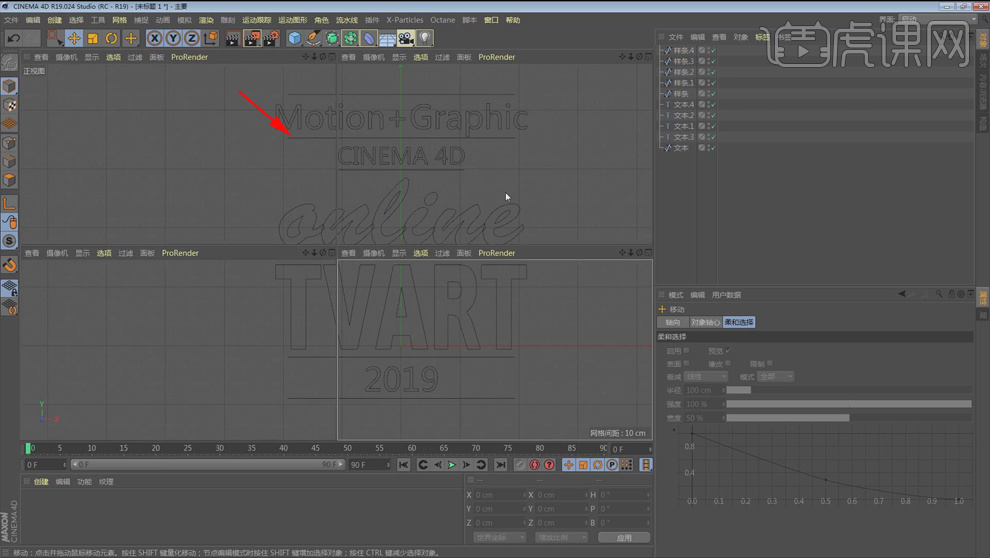
Task: Open Edit Render Settings gear clapperboard
Action: pos(271,39)
